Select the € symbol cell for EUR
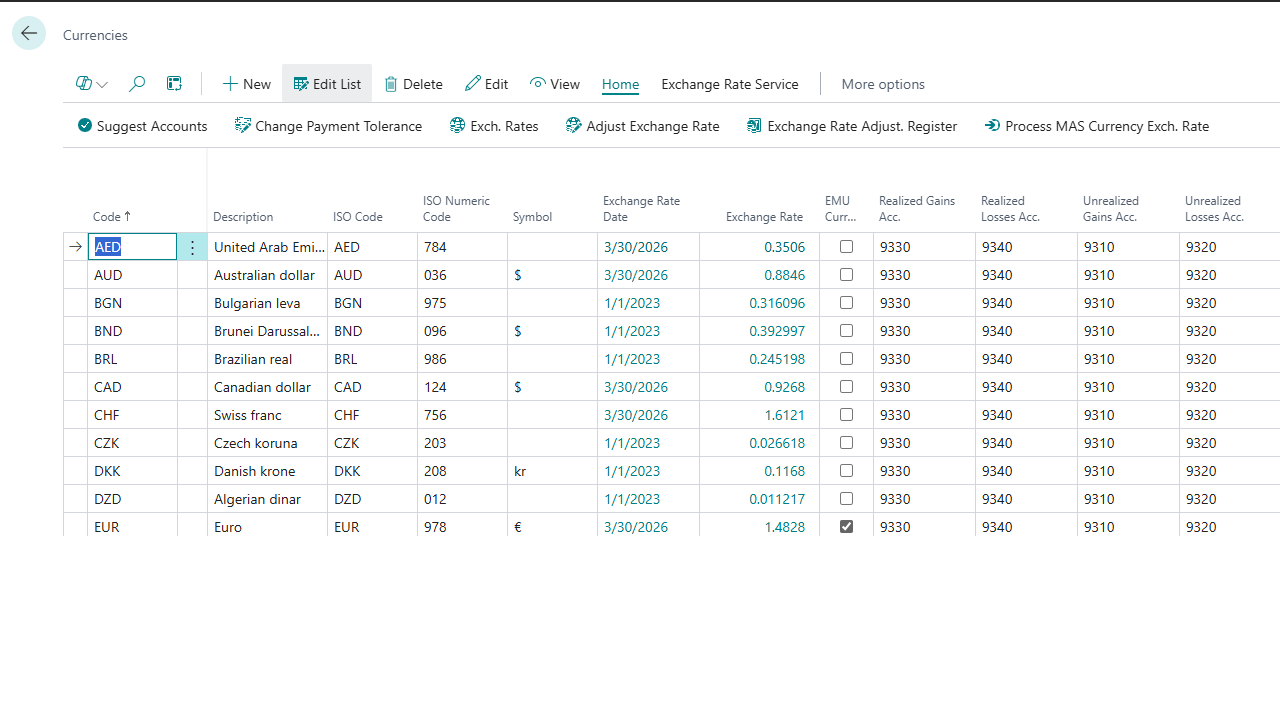Viewport: 1280px width, 720px height. click(x=552, y=527)
